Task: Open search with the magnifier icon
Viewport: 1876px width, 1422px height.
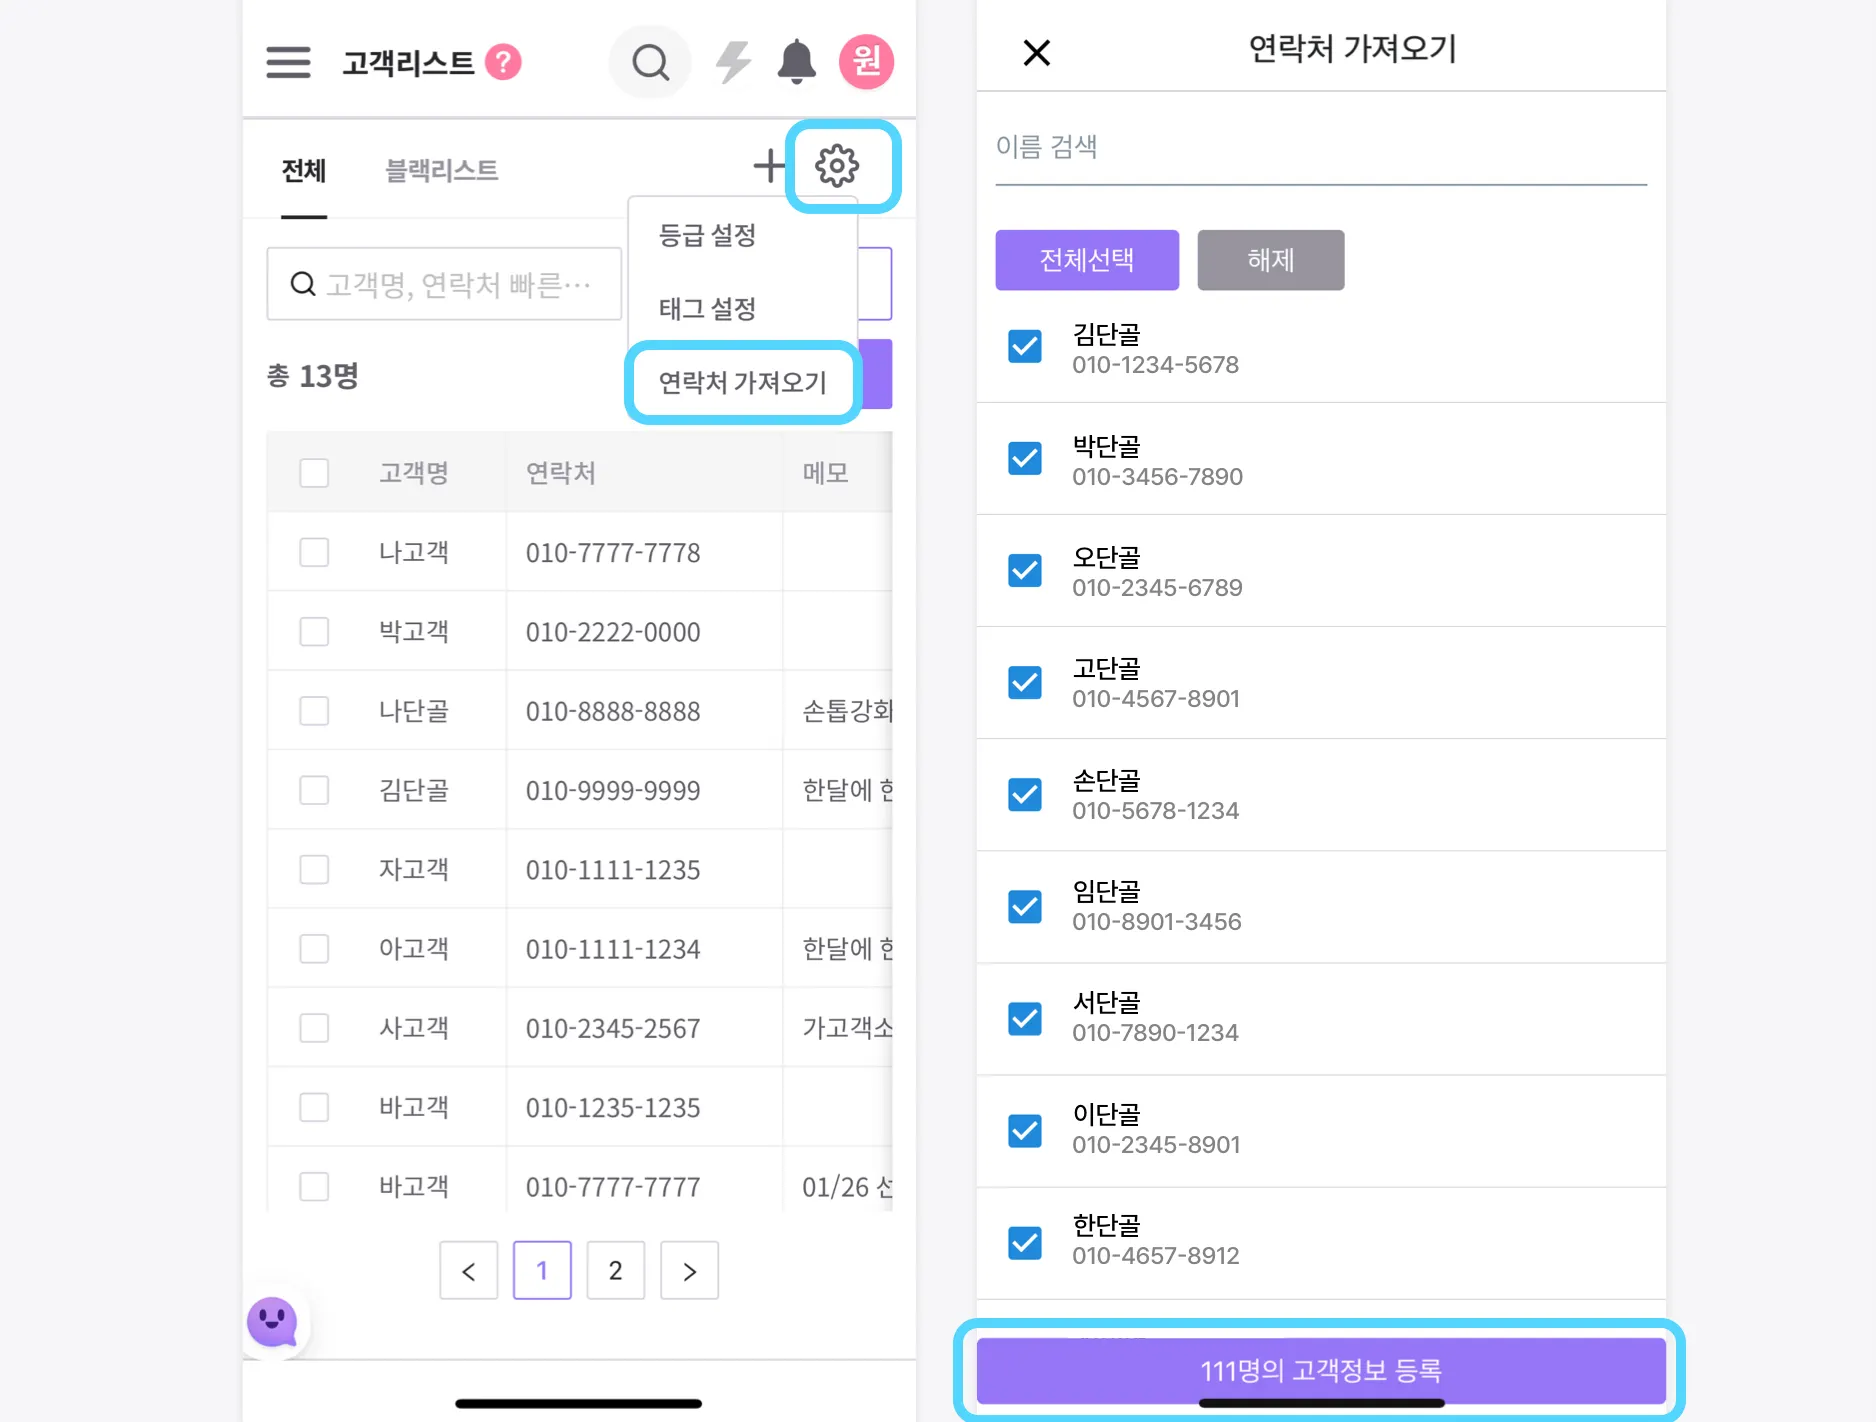Action: (650, 62)
